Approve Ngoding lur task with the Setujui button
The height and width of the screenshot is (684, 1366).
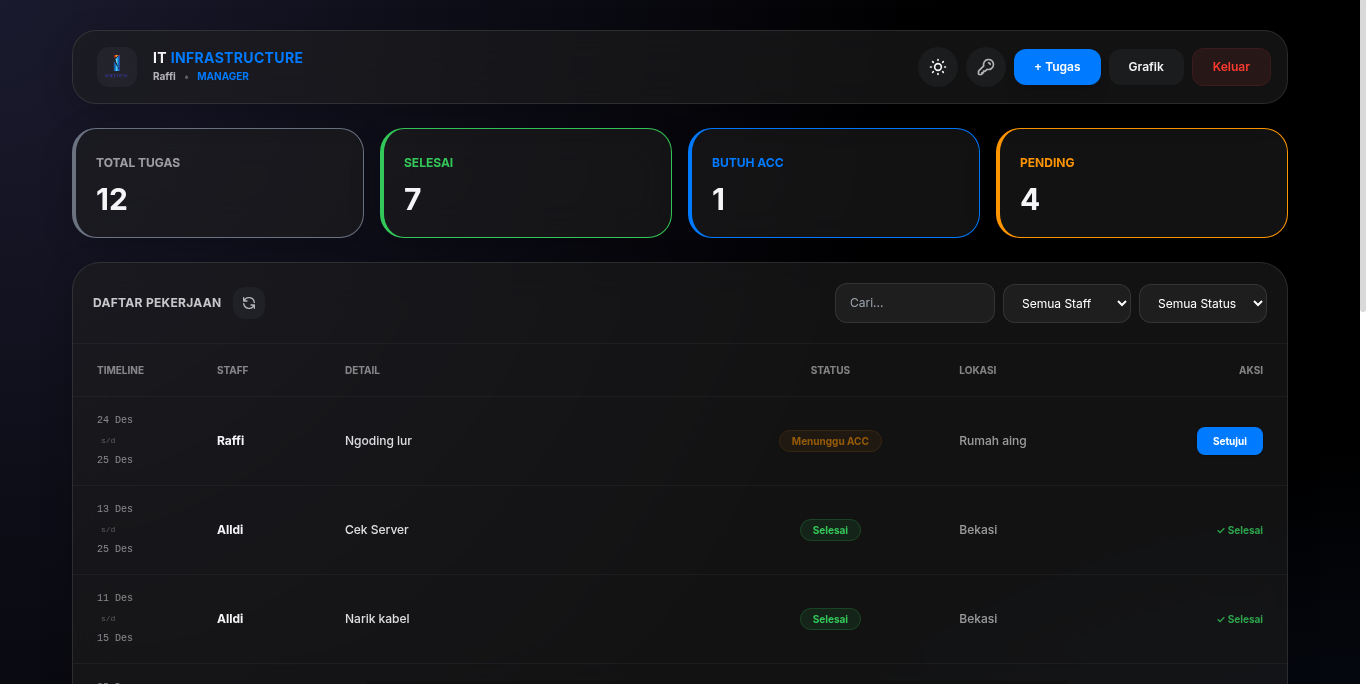click(x=1229, y=440)
